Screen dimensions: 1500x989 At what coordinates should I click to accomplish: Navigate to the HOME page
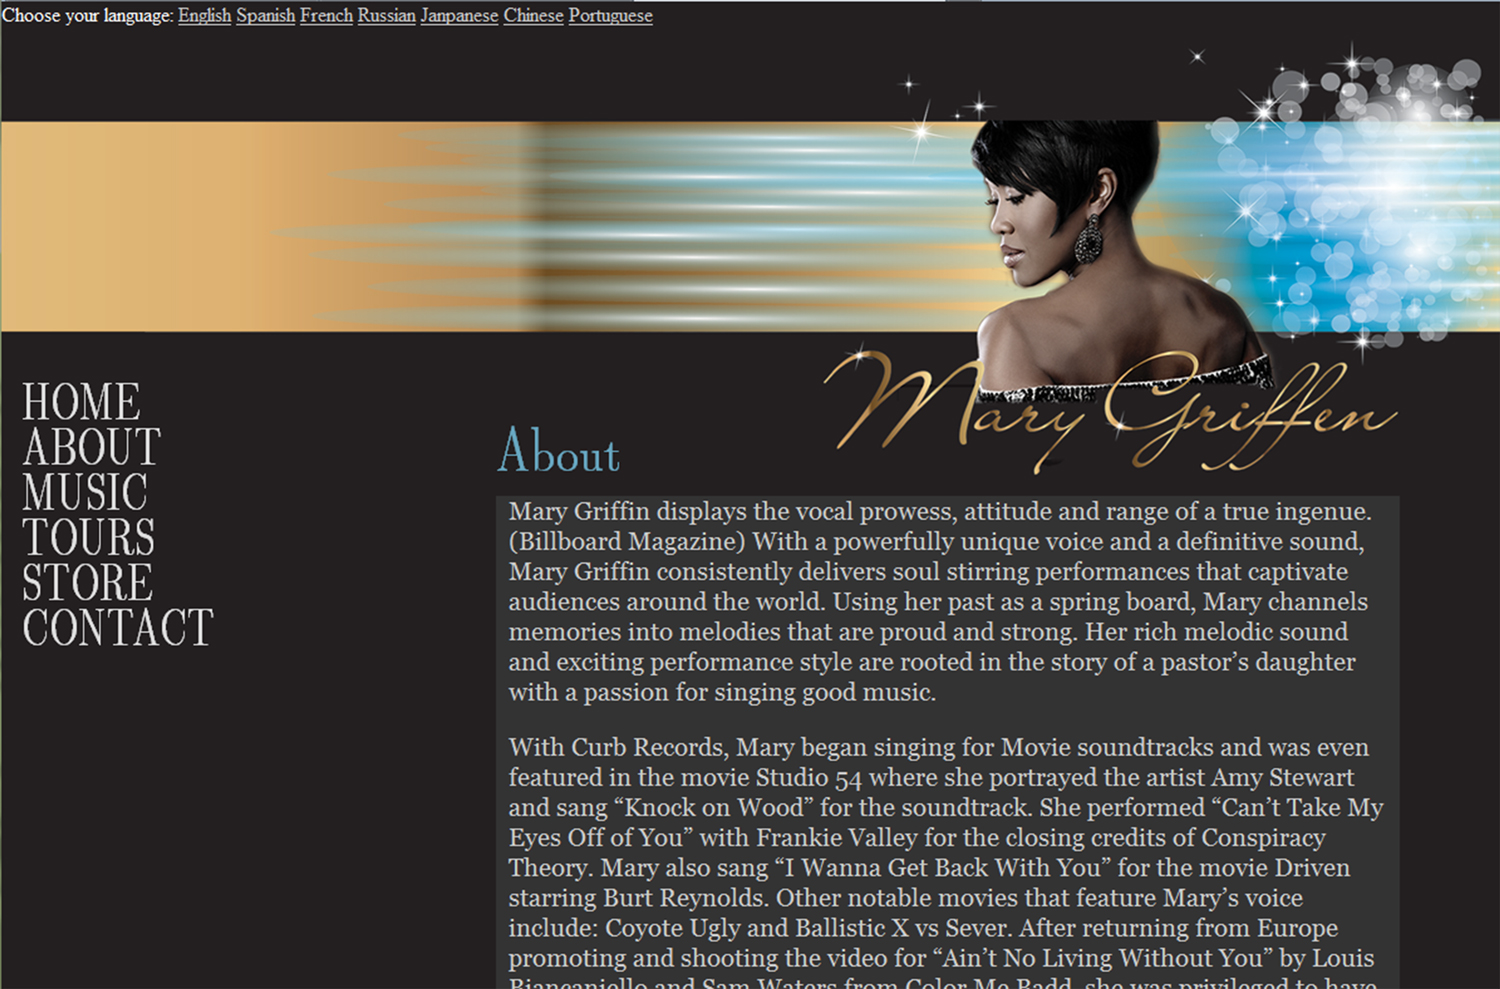[80, 400]
